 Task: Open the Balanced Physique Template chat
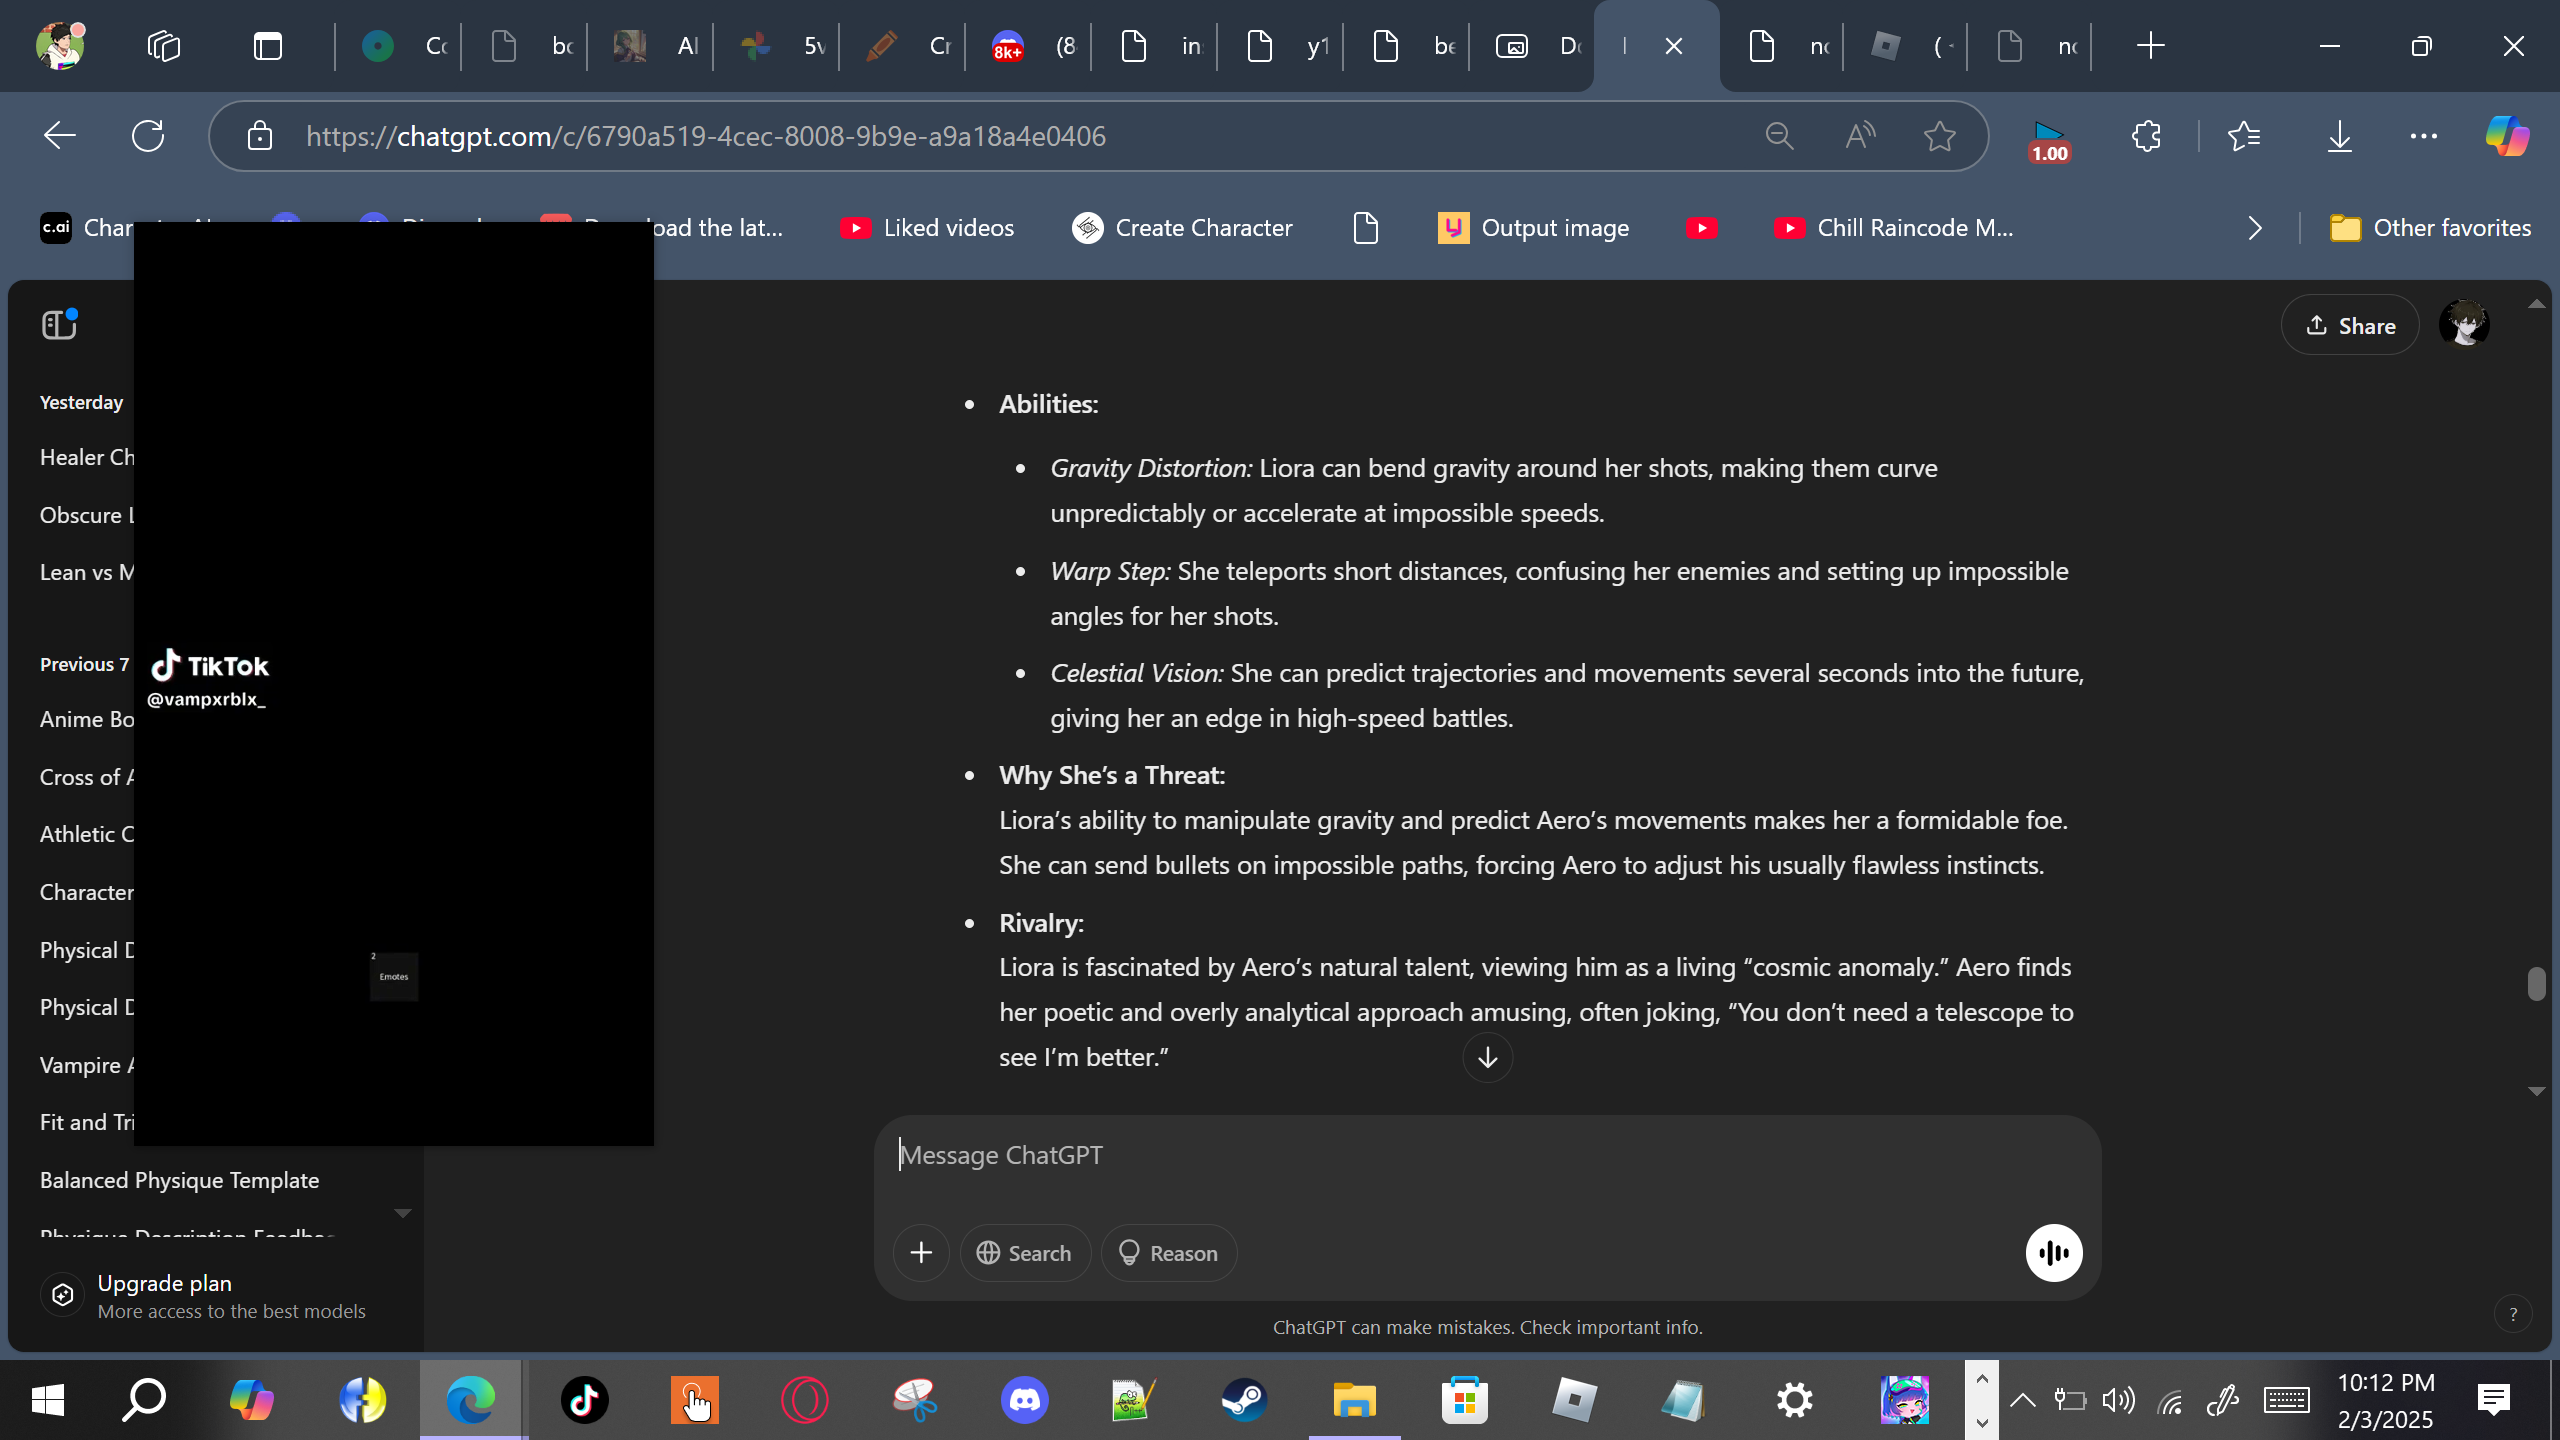point(180,1180)
